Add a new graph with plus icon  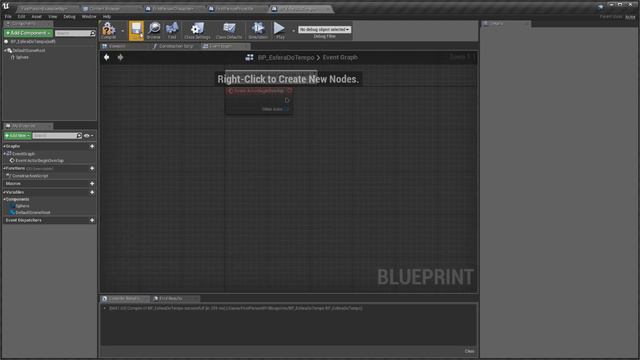coord(92,146)
